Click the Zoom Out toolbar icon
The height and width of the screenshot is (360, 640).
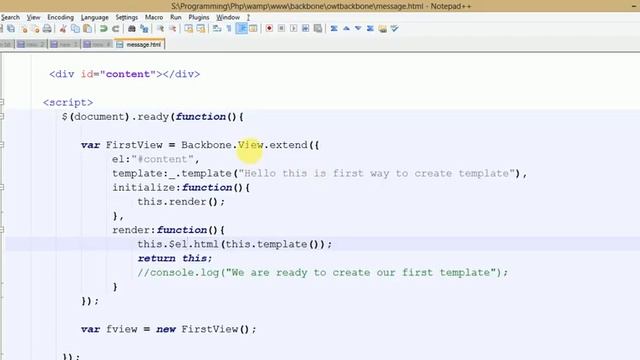point(172,29)
